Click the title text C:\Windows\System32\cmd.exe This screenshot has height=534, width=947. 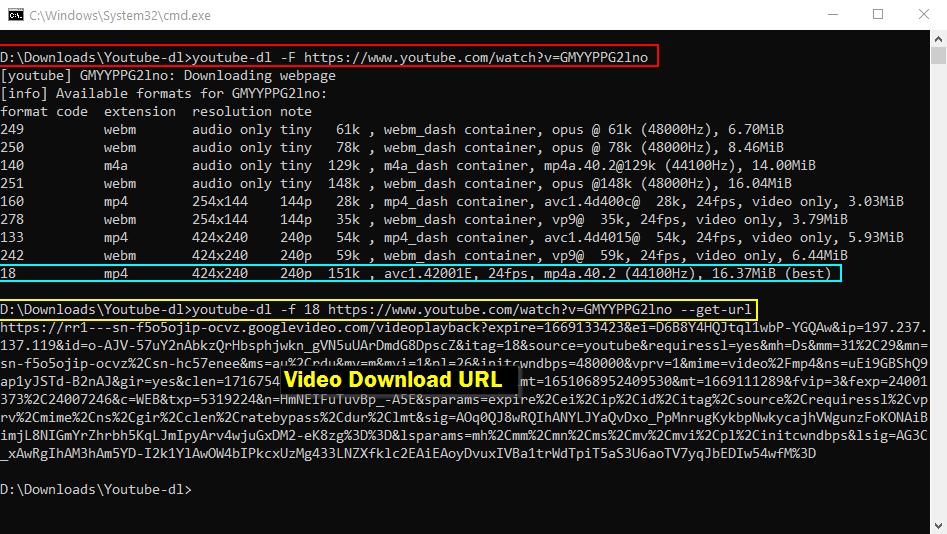[x=120, y=16]
